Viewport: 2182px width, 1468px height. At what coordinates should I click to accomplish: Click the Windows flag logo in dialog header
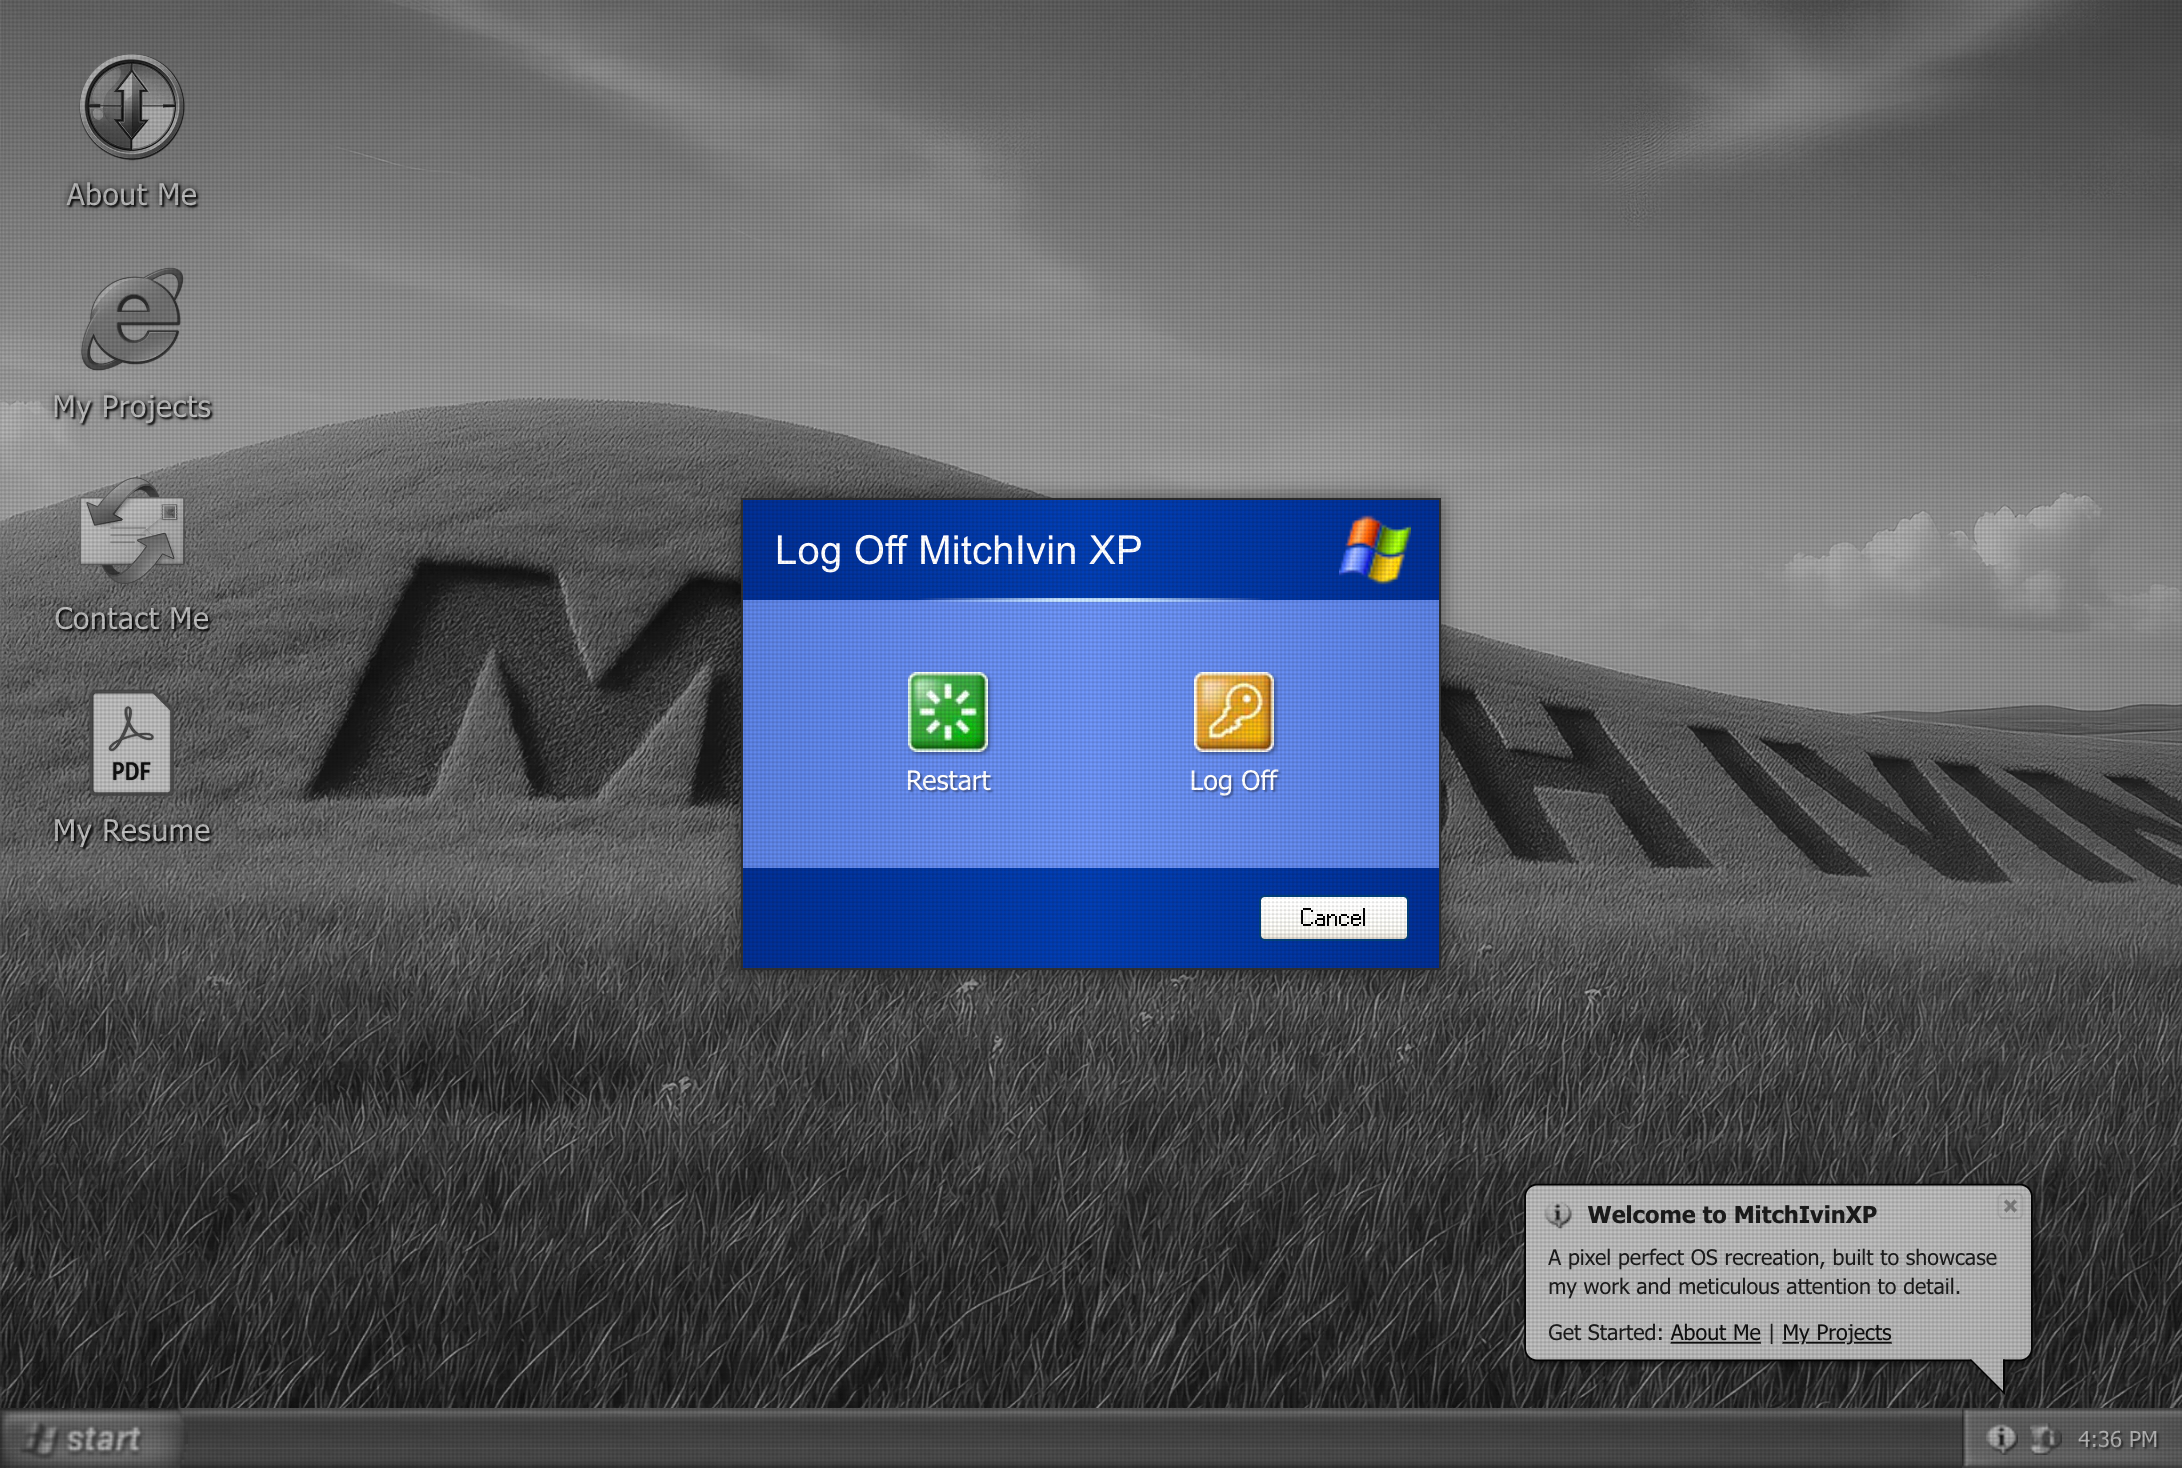click(1375, 549)
